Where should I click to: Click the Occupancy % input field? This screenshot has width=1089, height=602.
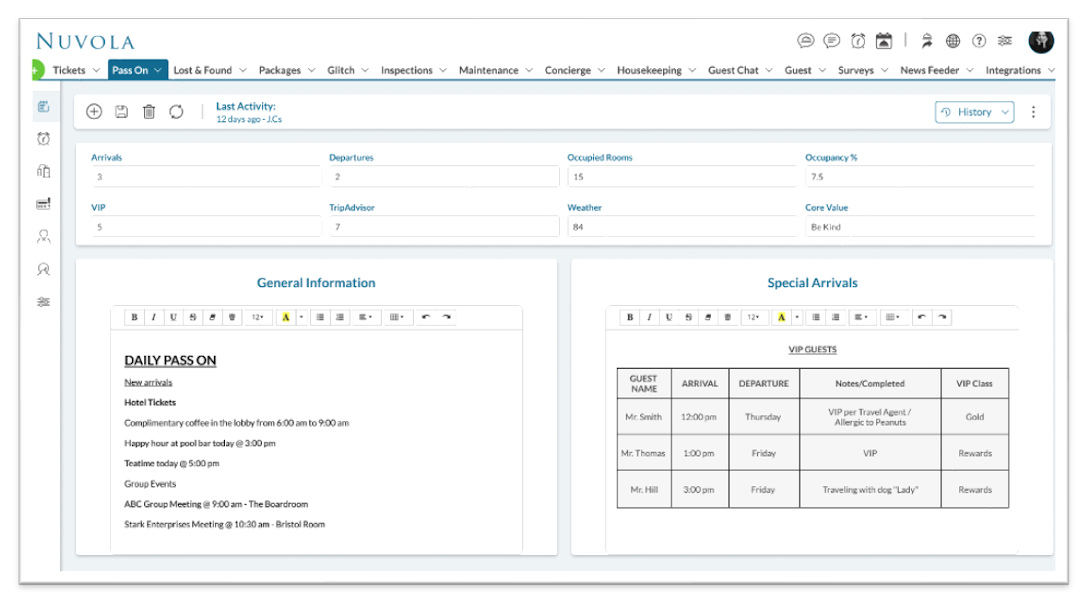(x=920, y=177)
